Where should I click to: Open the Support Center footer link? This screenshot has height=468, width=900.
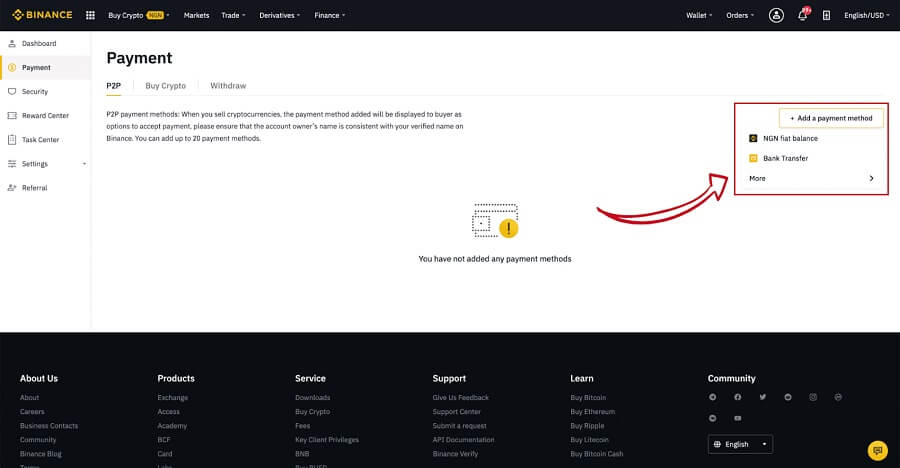pyautogui.click(x=457, y=412)
